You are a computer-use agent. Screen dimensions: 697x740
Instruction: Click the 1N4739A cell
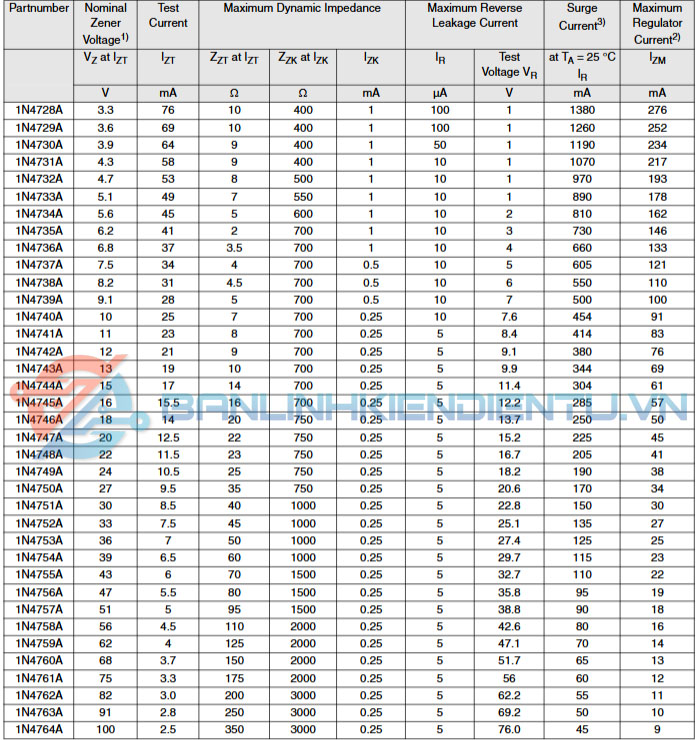tap(39, 300)
